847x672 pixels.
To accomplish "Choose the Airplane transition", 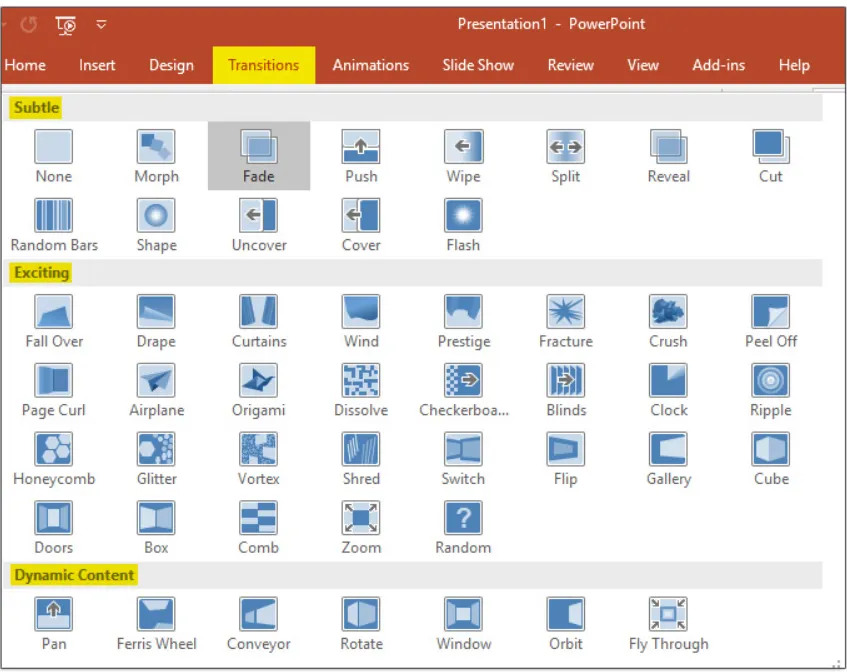I will 156,382.
